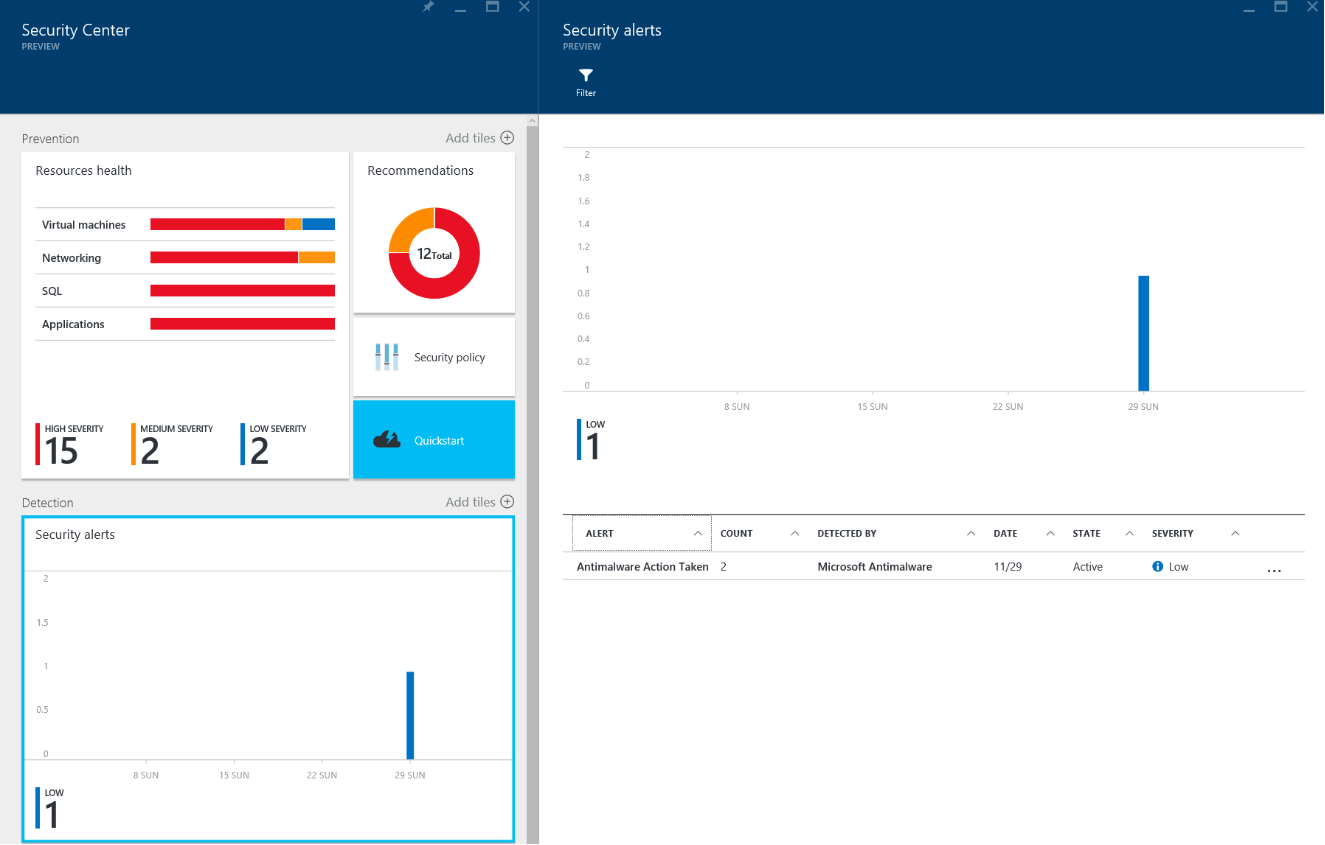Select the Virtual machines health row
1325x845 pixels.
tap(186, 225)
